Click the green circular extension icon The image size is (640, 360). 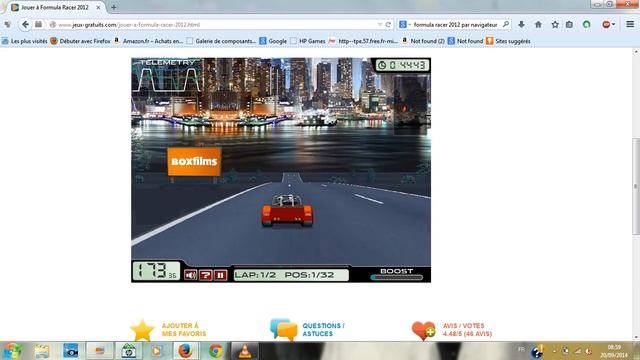(587, 24)
